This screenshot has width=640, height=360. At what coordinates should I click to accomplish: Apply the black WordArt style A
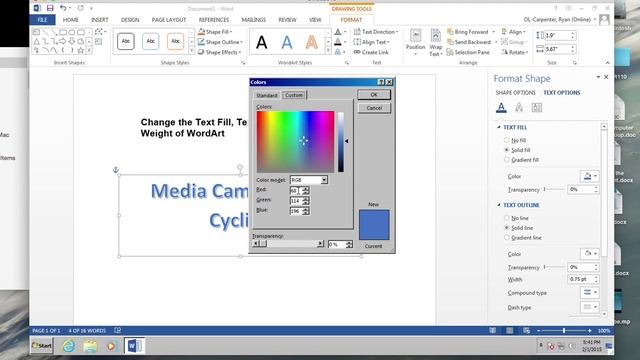[x=262, y=42]
